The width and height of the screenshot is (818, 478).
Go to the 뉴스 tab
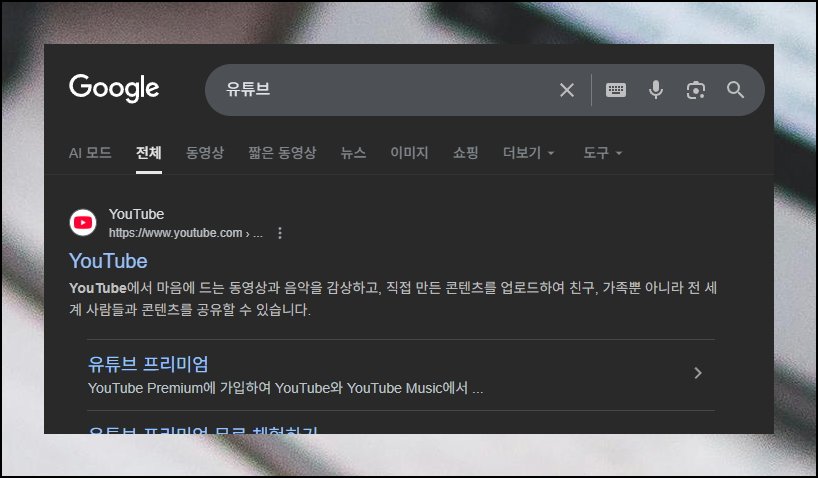353,153
